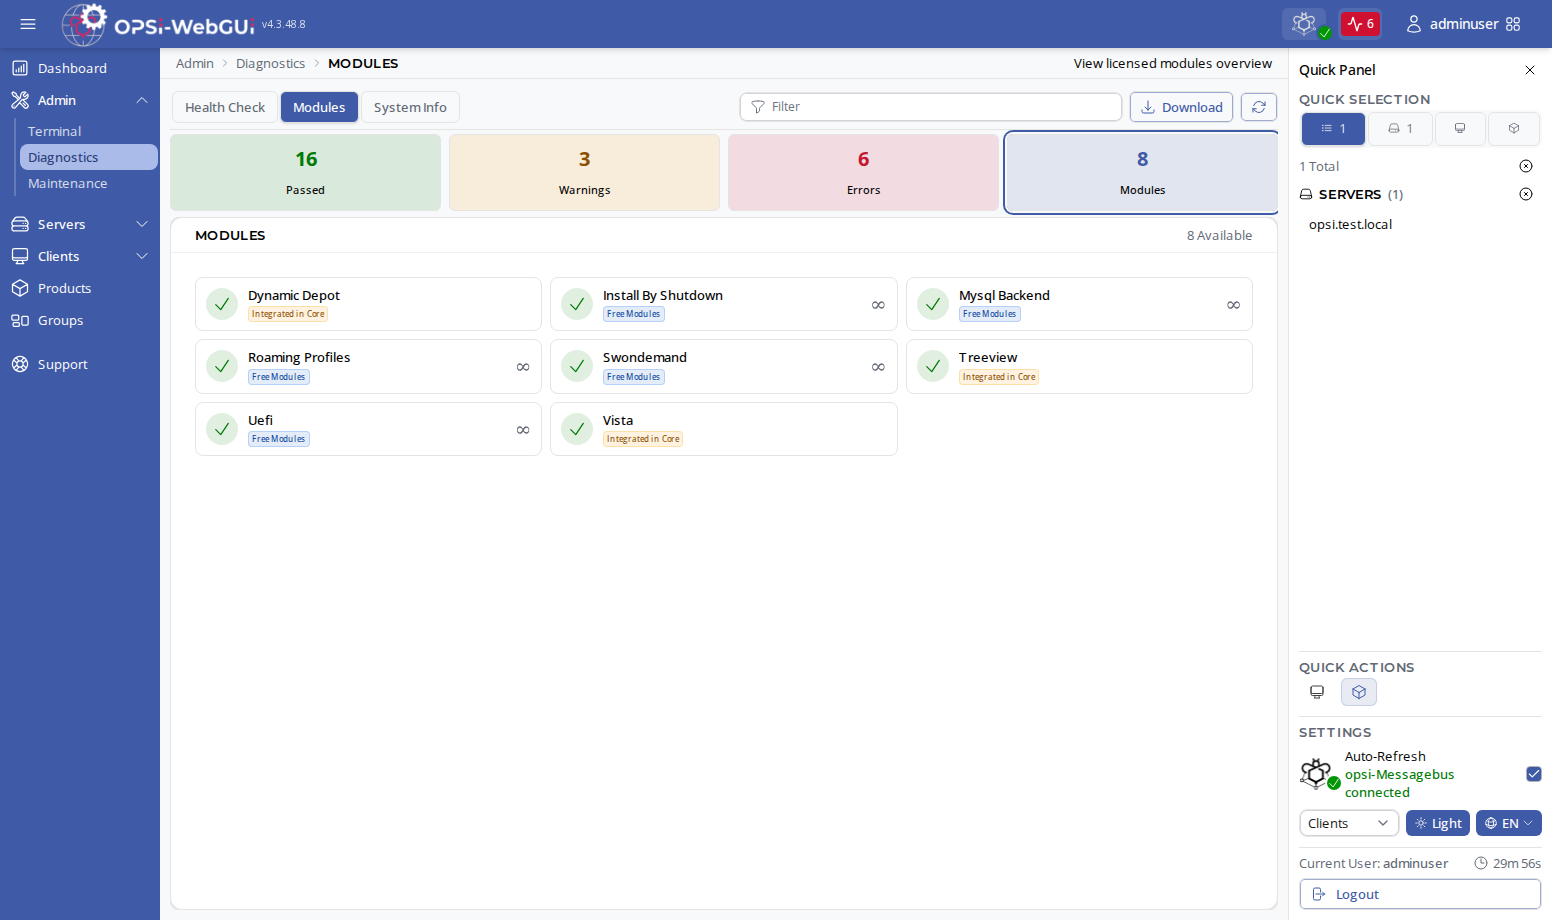Select the 3 Warnings summary card

pyautogui.click(x=584, y=172)
